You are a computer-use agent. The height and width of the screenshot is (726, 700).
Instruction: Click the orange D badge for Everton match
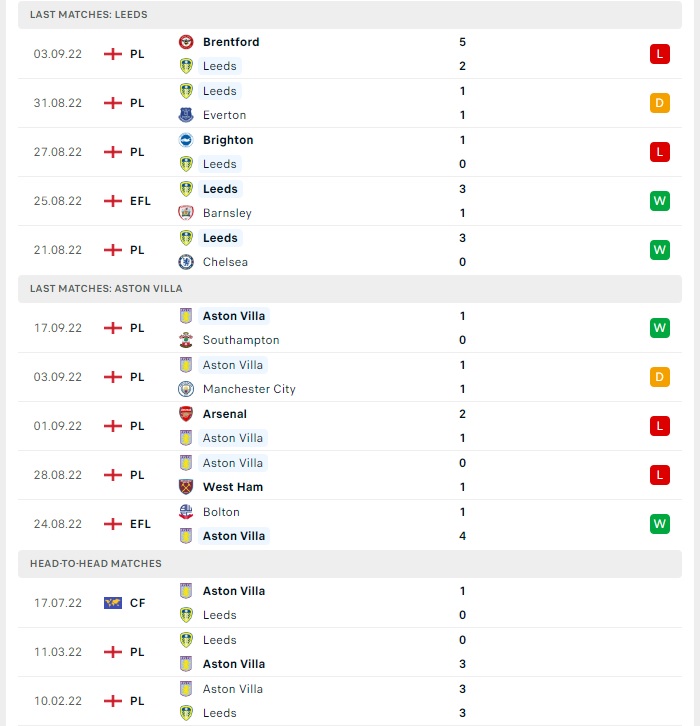point(660,103)
